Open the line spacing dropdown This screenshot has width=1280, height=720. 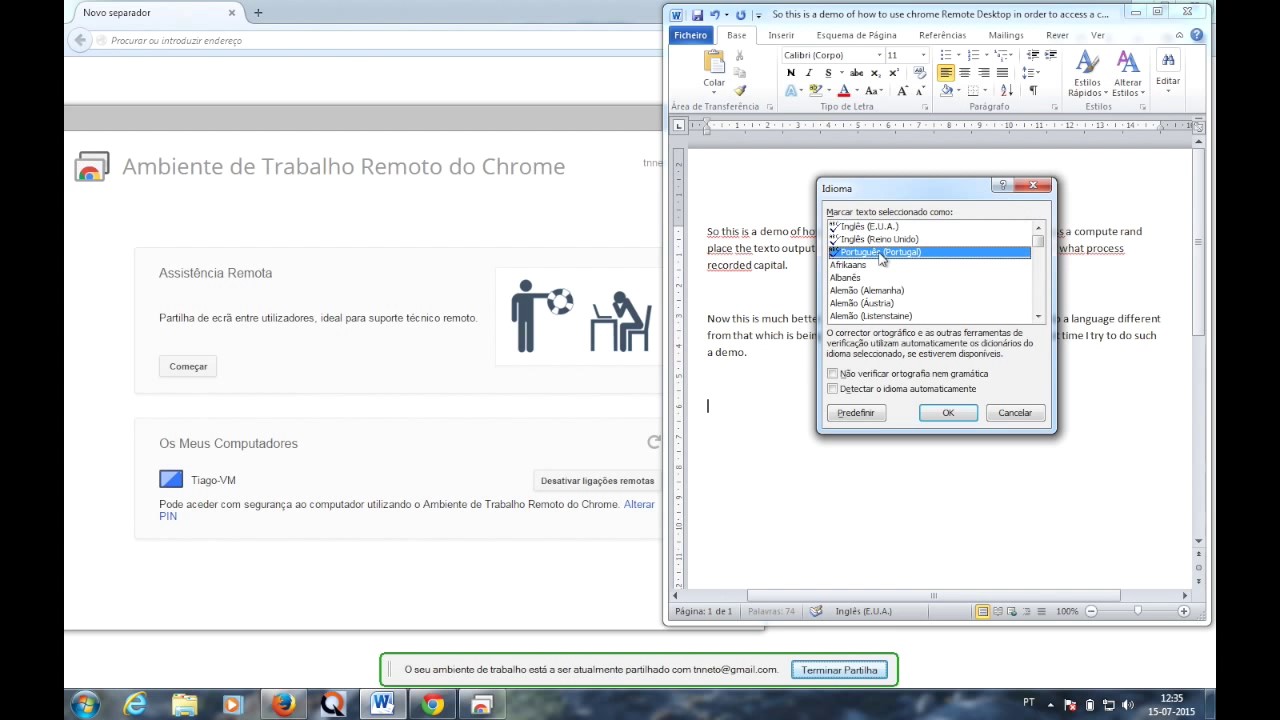(1031, 73)
